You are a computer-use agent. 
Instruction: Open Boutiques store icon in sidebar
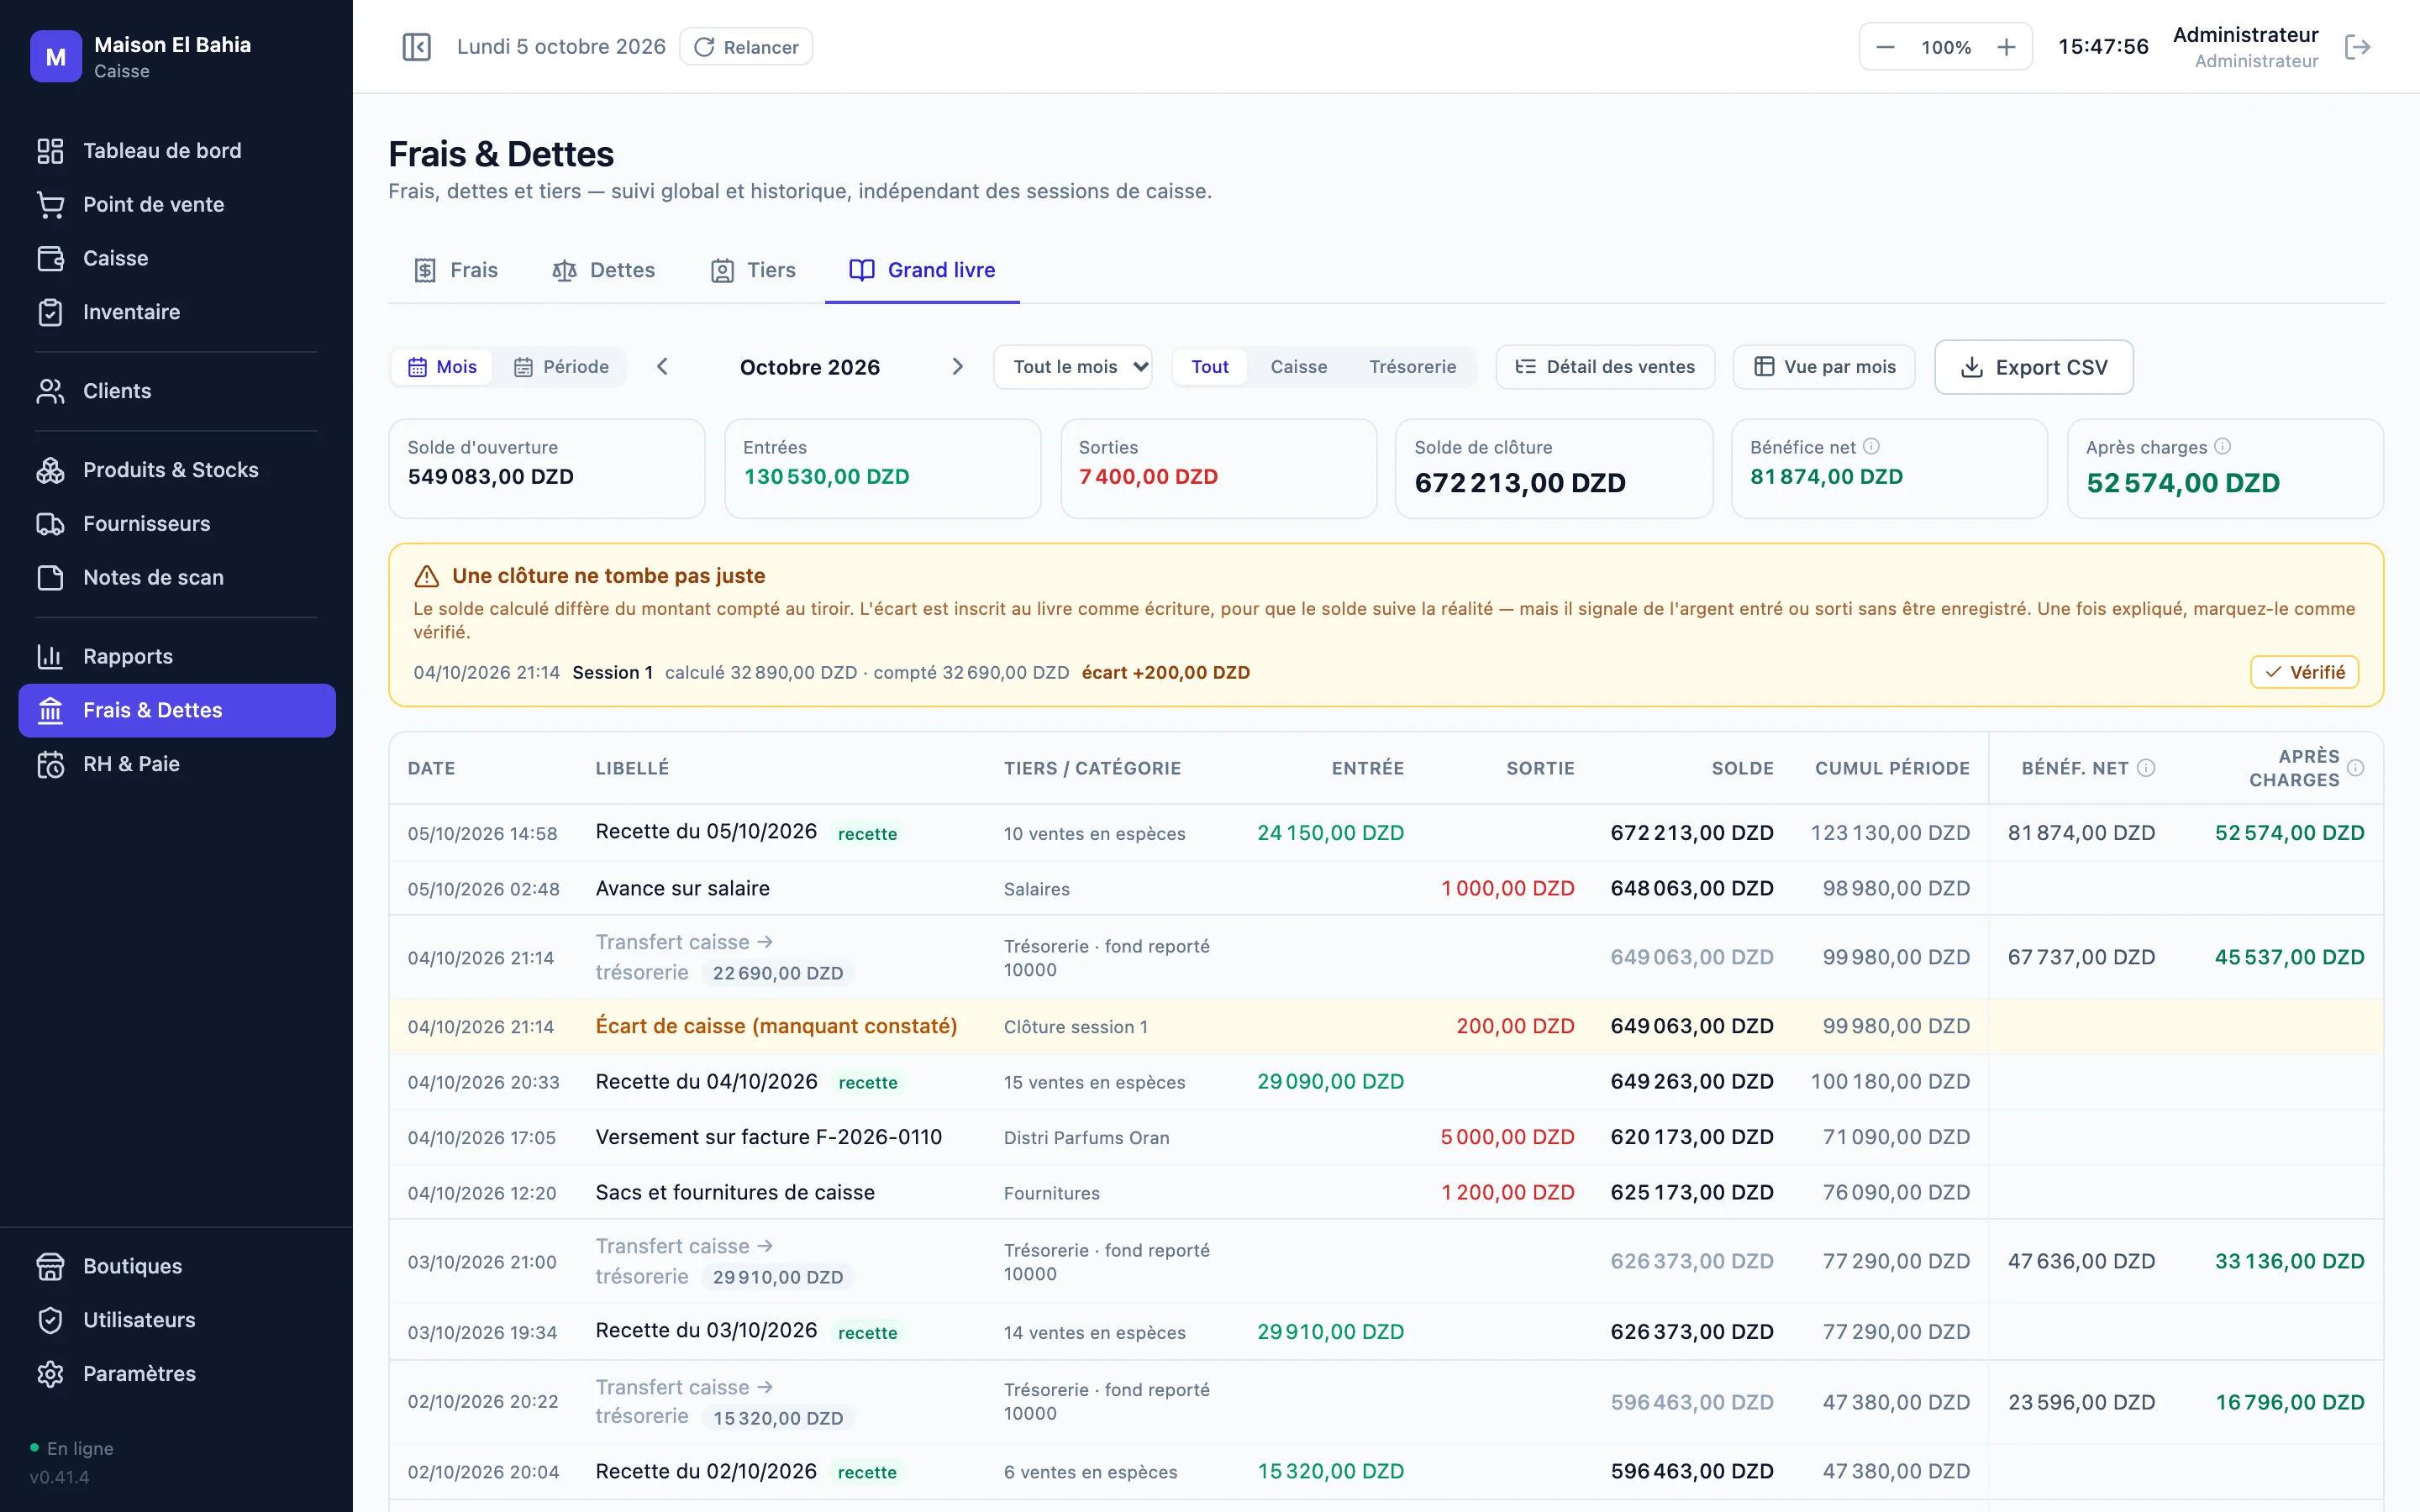tap(50, 1266)
